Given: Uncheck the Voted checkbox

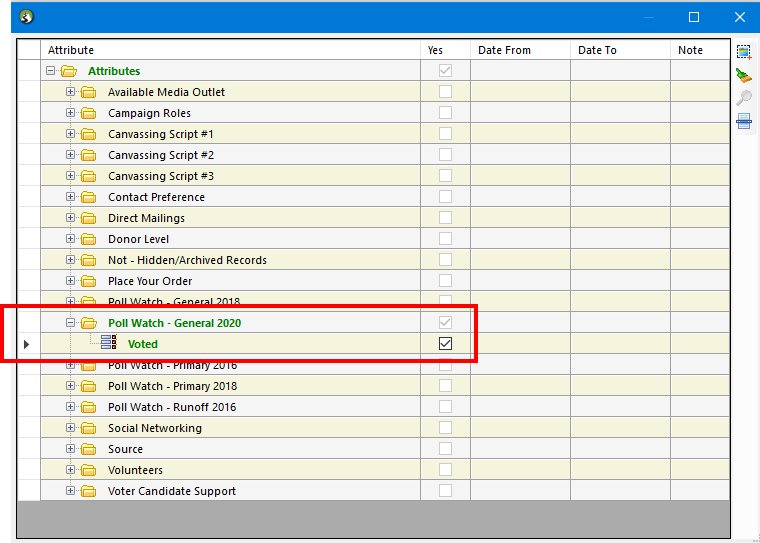Looking at the screenshot, I should (445, 343).
